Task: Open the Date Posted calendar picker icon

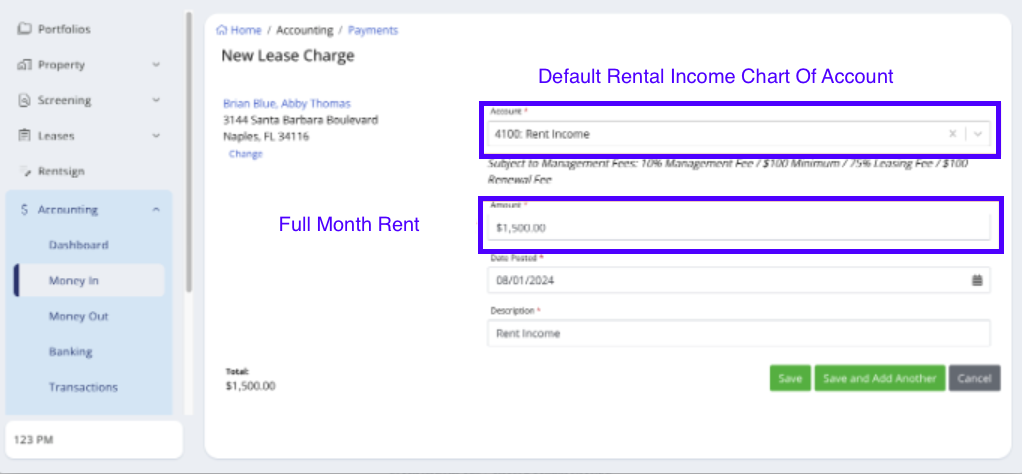Action: click(x=977, y=280)
